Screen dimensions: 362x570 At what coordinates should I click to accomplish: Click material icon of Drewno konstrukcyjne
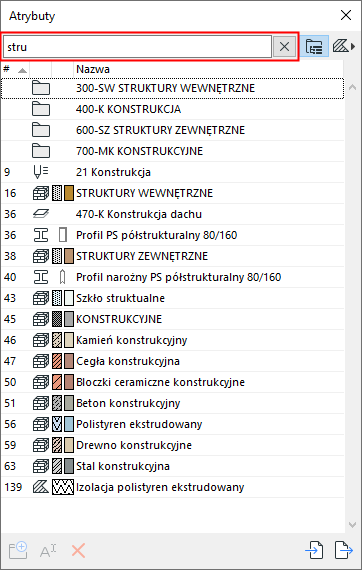click(41, 445)
